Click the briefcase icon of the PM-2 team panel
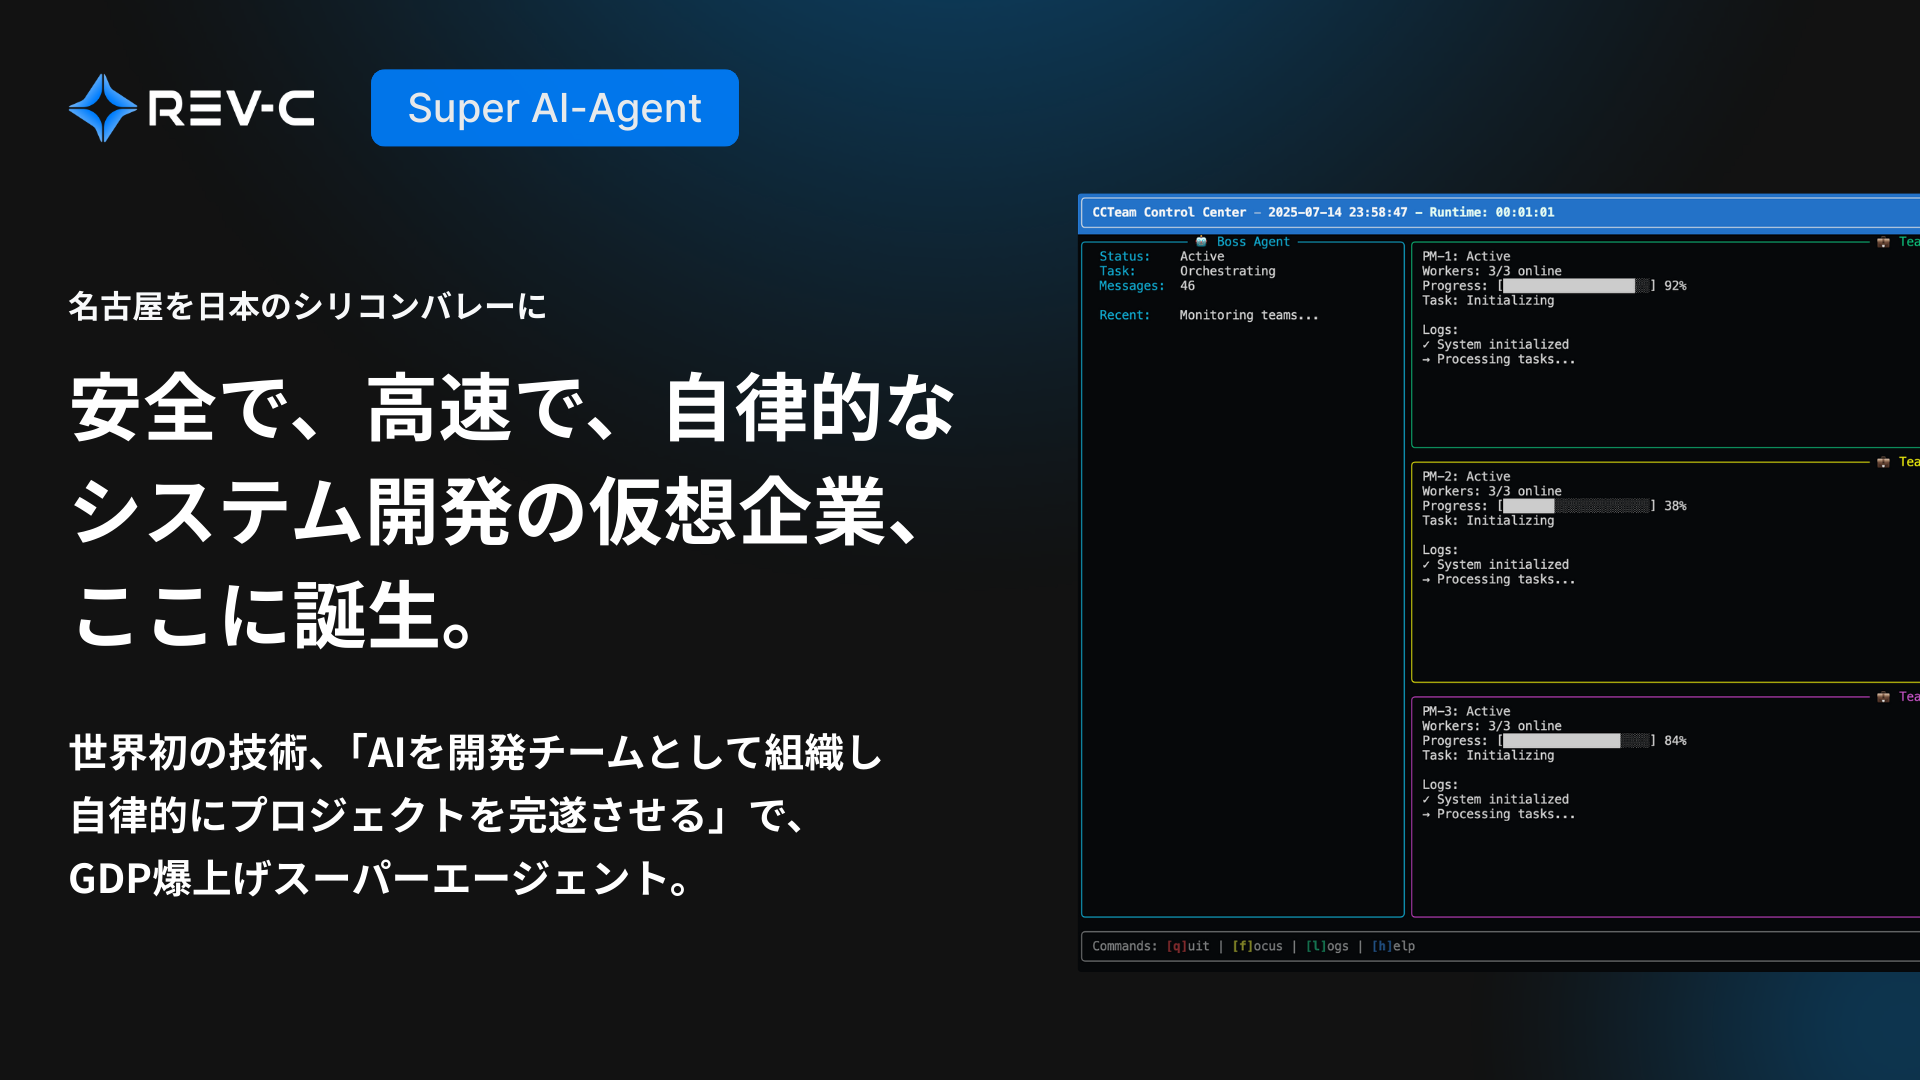1920x1080 pixels. (x=1883, y=462)
